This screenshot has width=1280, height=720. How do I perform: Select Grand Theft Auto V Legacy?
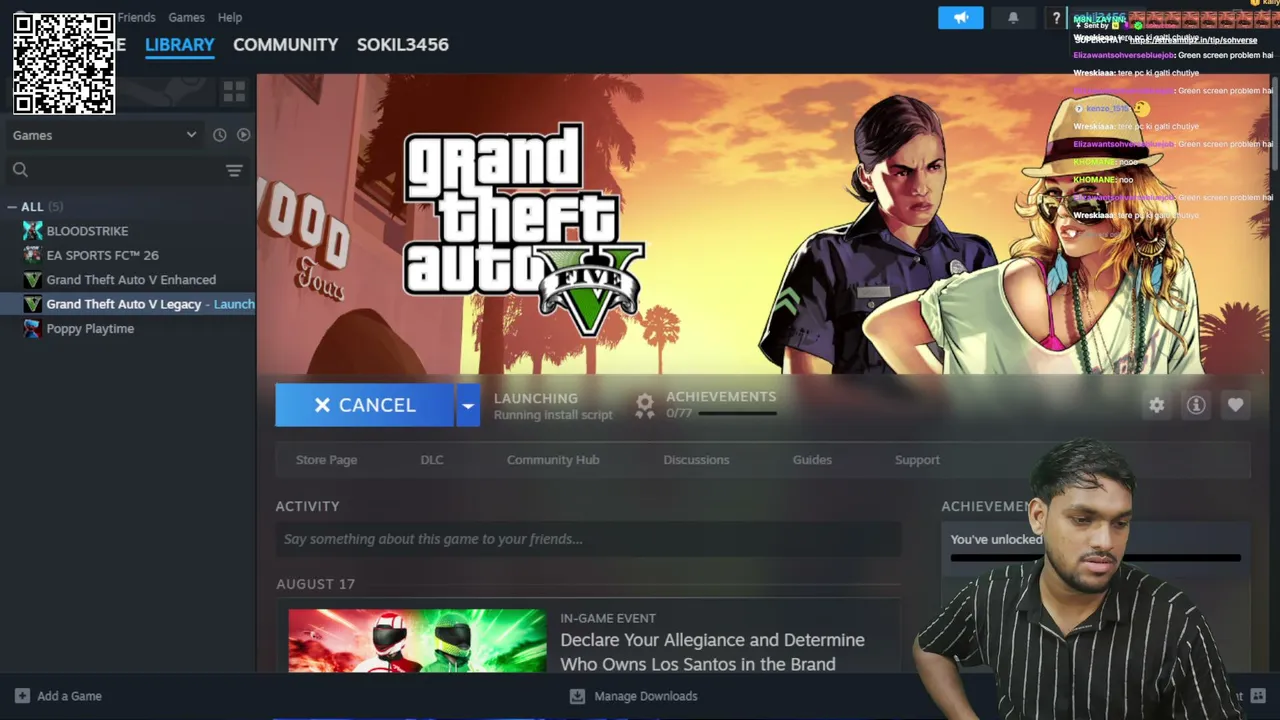coord(129,304)
